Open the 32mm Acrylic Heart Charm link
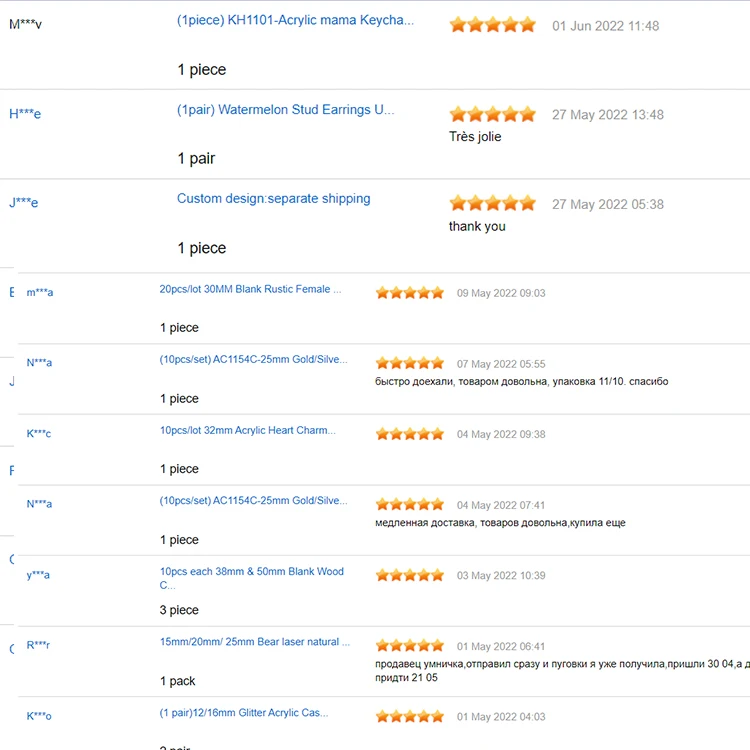750x750 pixels. click(247, 430)
